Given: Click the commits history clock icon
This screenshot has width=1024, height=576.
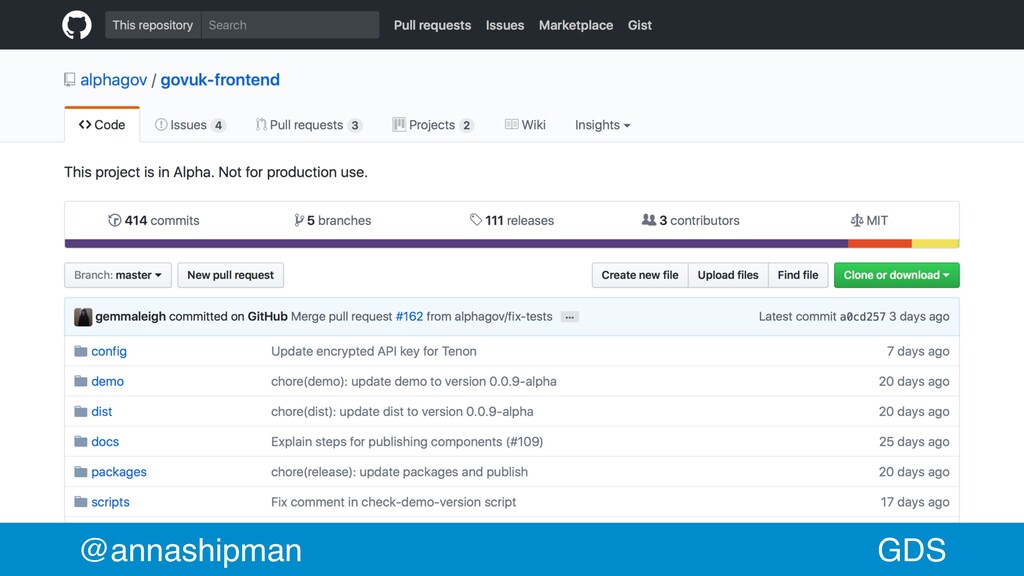Looking at the screenshot, I should [114, 220].
